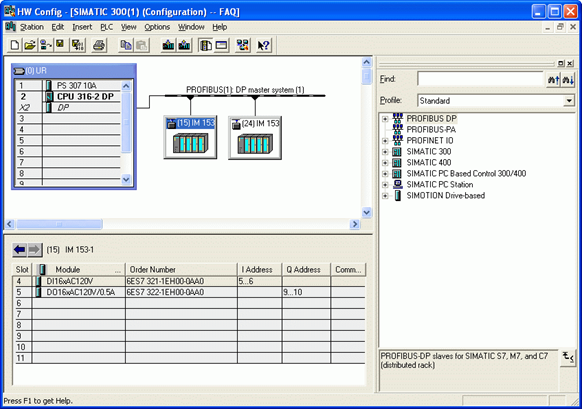
Task: Click the Find input field
Action: point(481,79)
